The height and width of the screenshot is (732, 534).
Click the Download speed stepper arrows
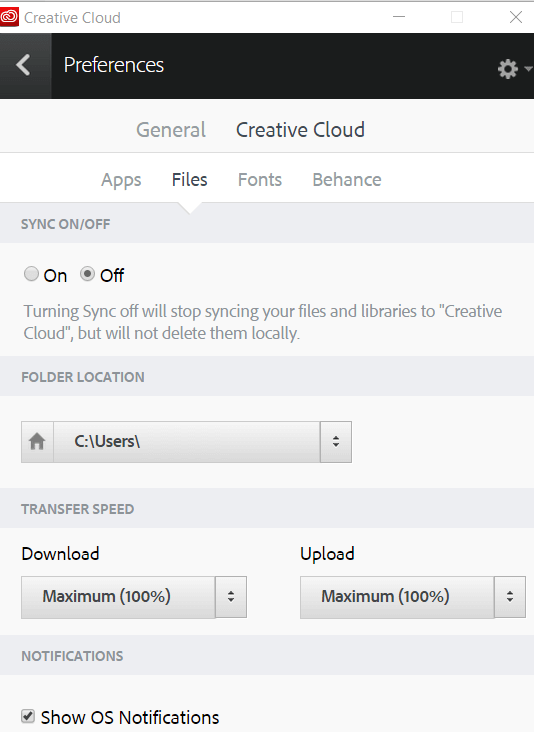(231, 597)
